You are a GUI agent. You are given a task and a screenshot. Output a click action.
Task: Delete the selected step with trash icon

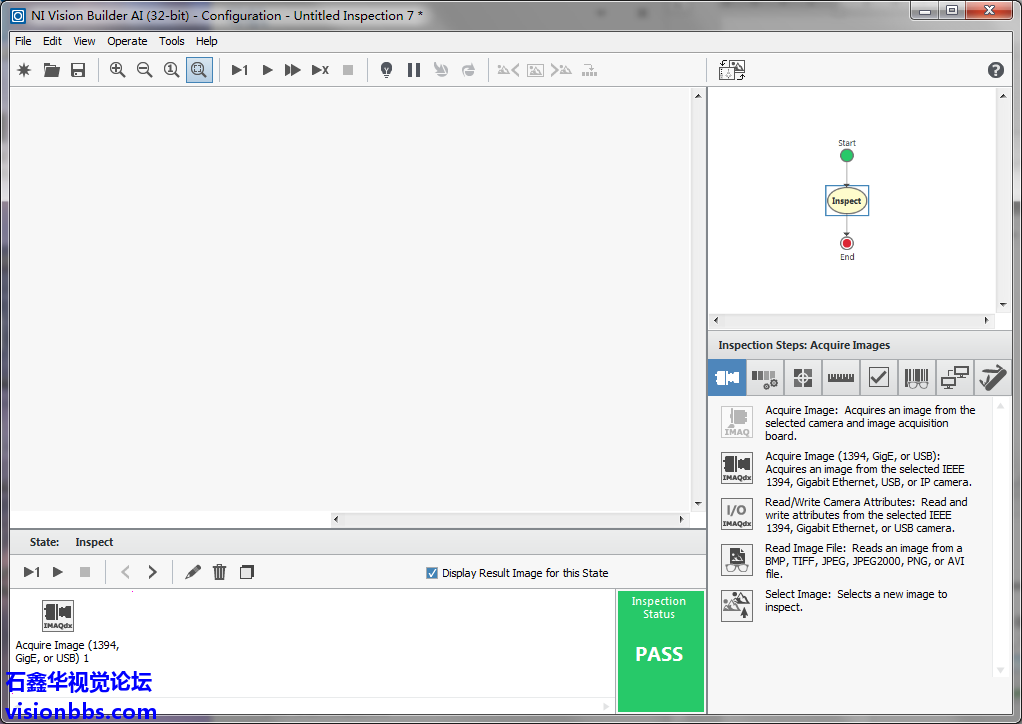coord(220,572)
